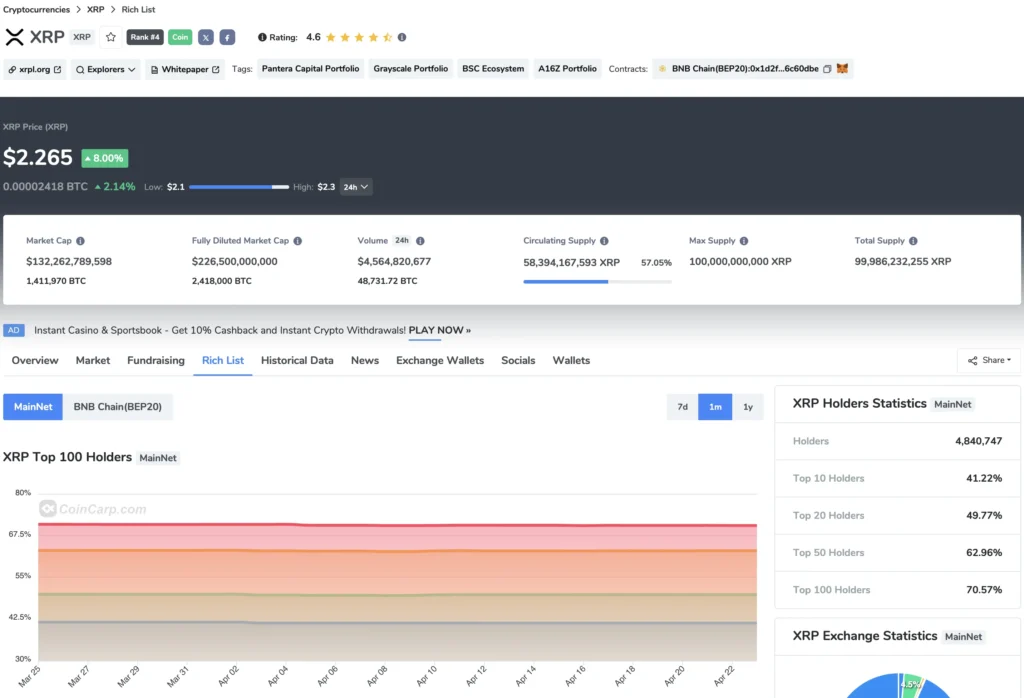
Task: Open the Share dropdown menu
Action: (988, 360)
